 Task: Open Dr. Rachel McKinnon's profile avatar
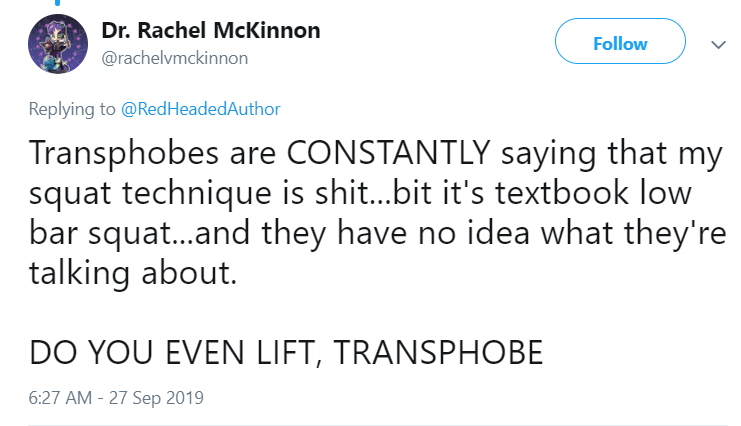[x=58, y=44]
